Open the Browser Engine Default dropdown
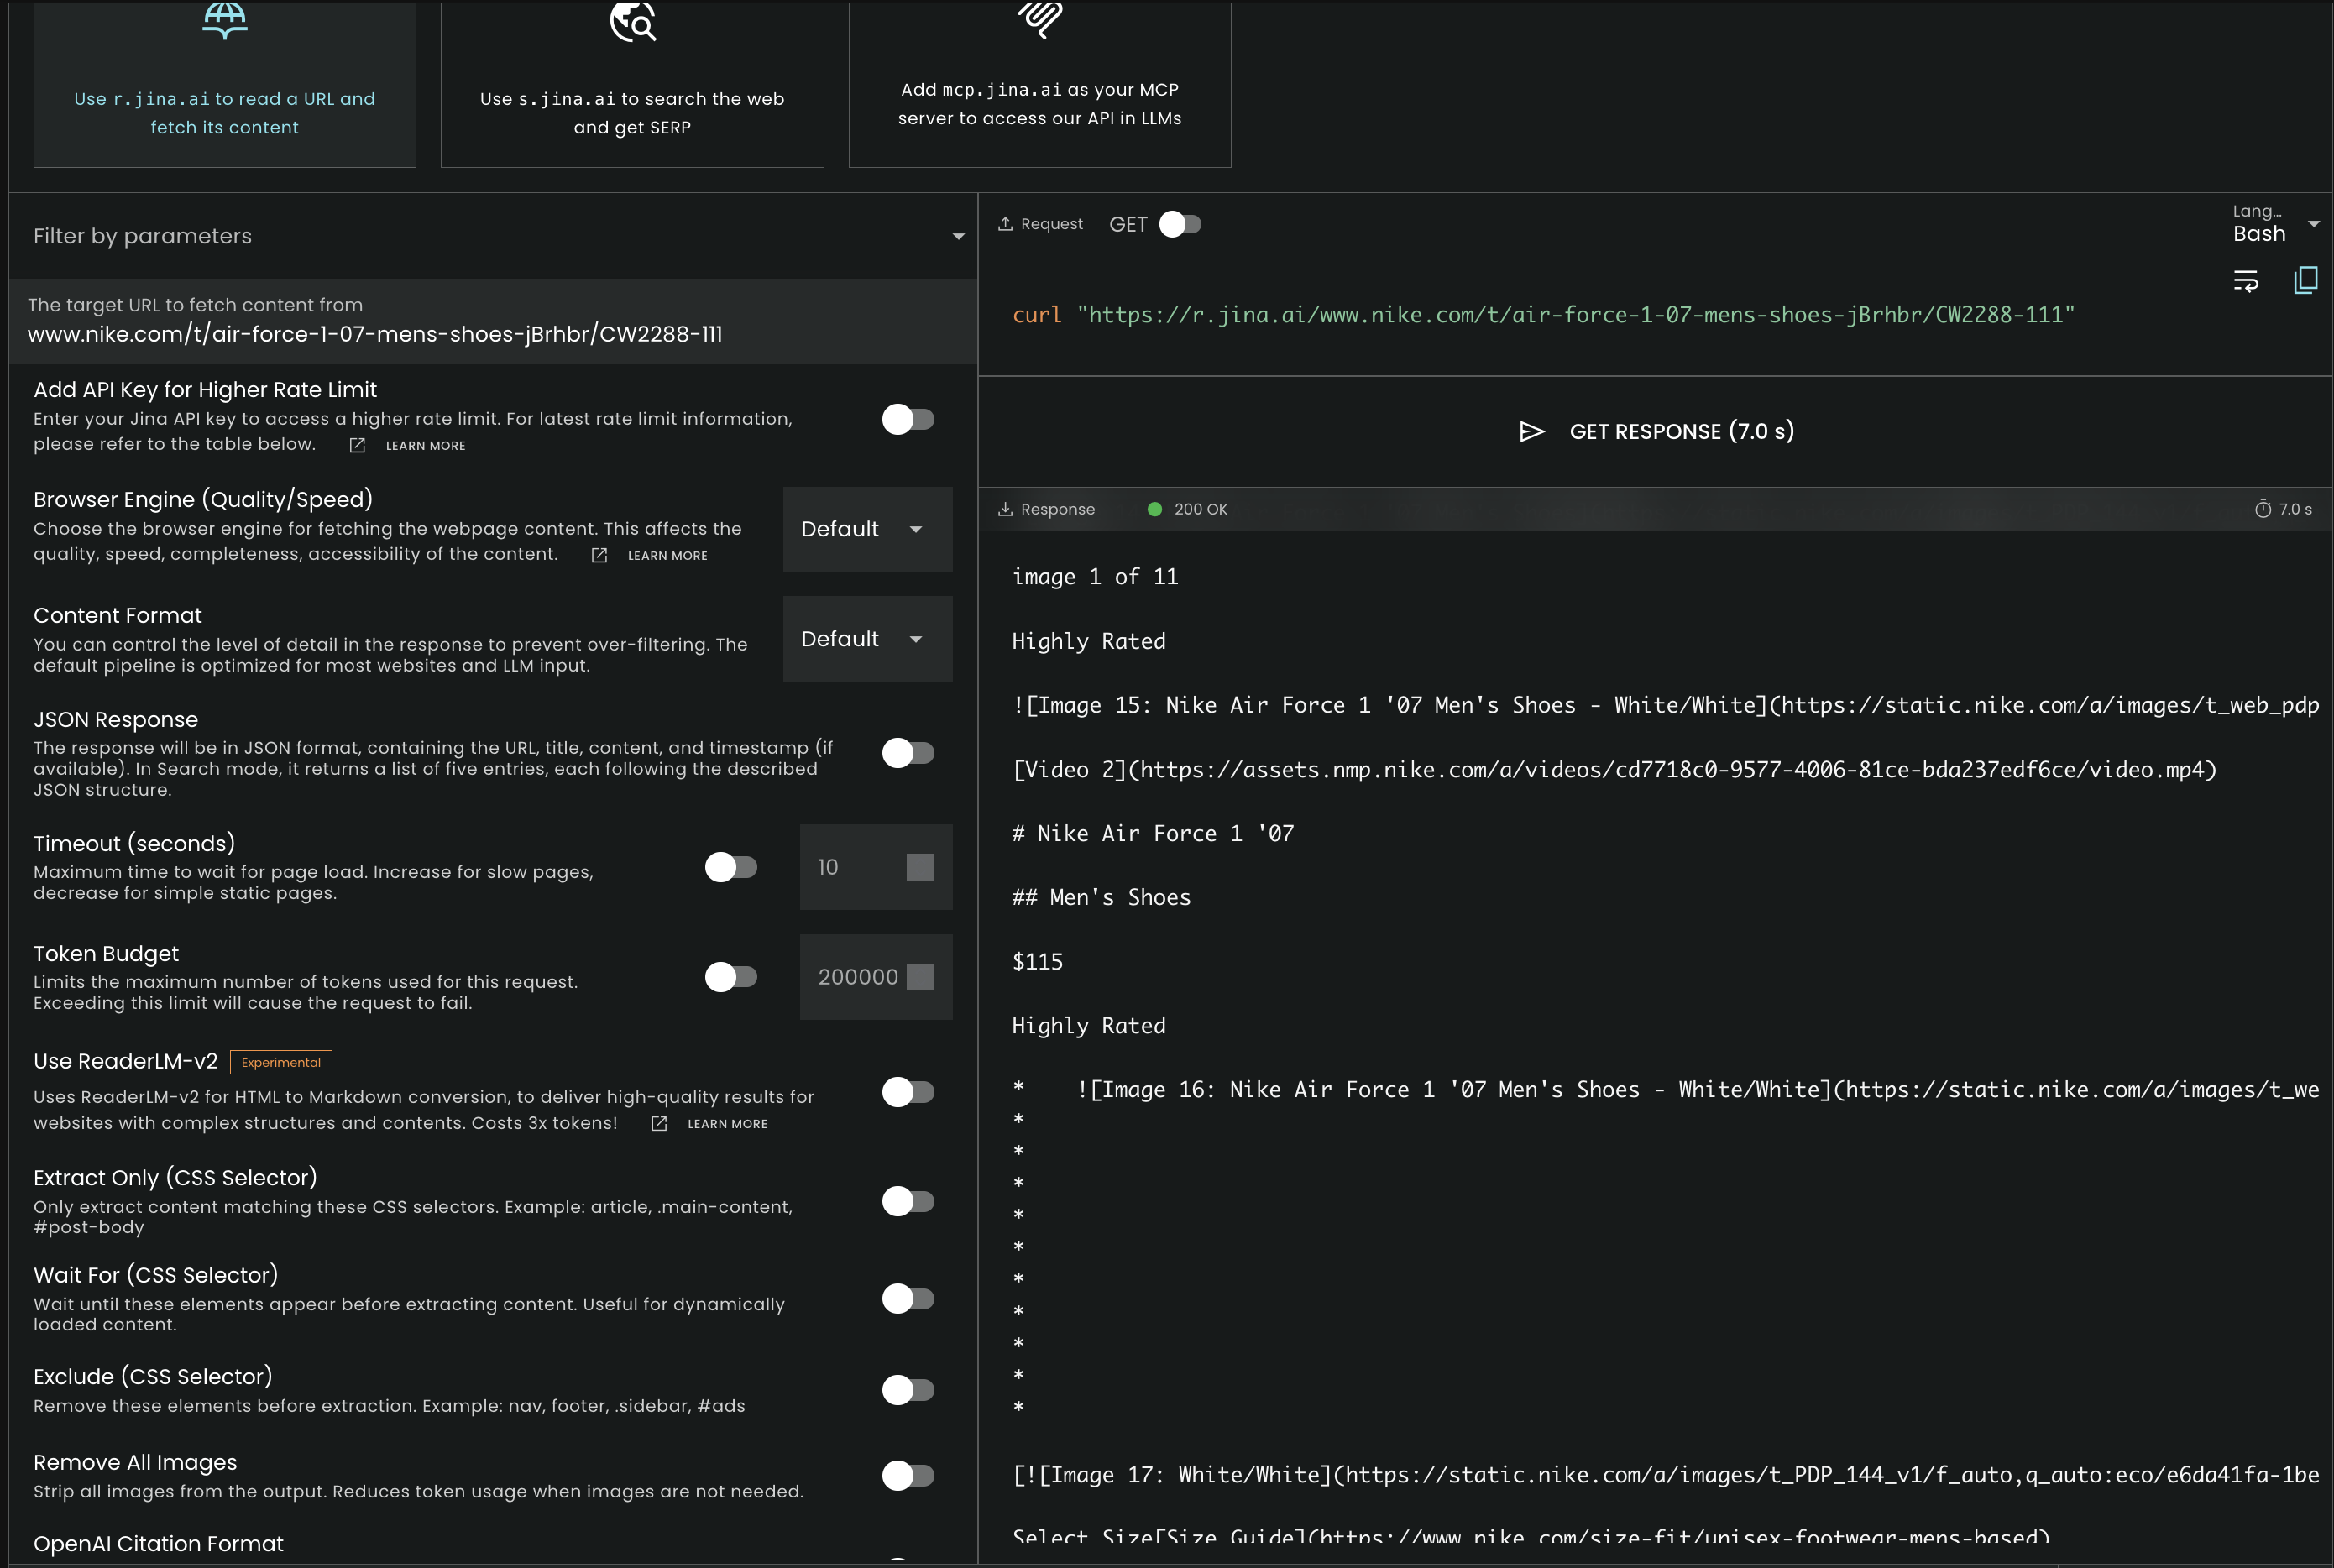The image size is (2334, 1568). point(867,529)
